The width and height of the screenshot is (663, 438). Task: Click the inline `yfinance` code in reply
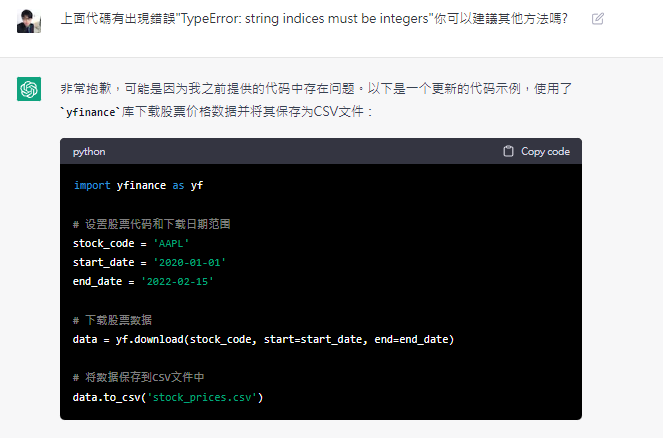tap(90, 112)
